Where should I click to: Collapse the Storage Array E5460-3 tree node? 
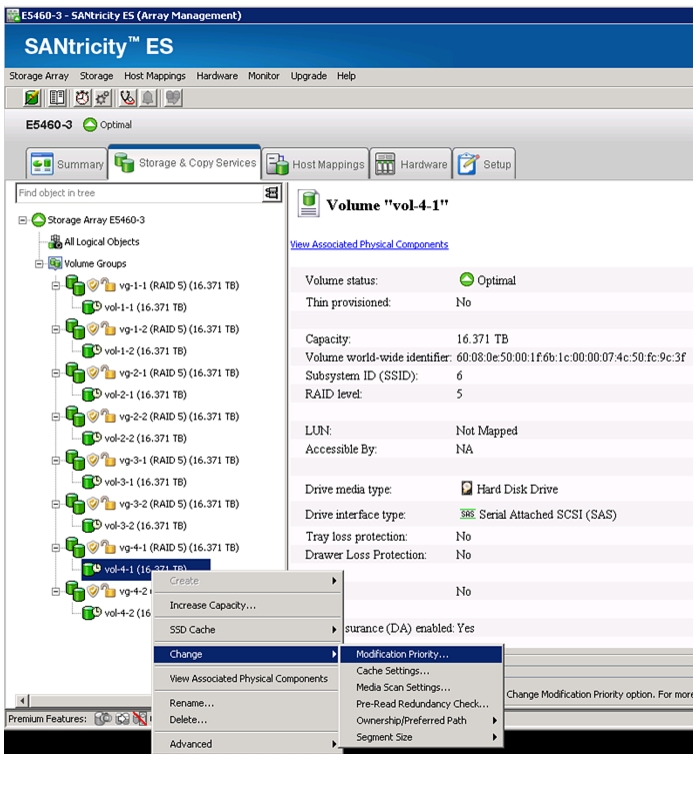22,220
